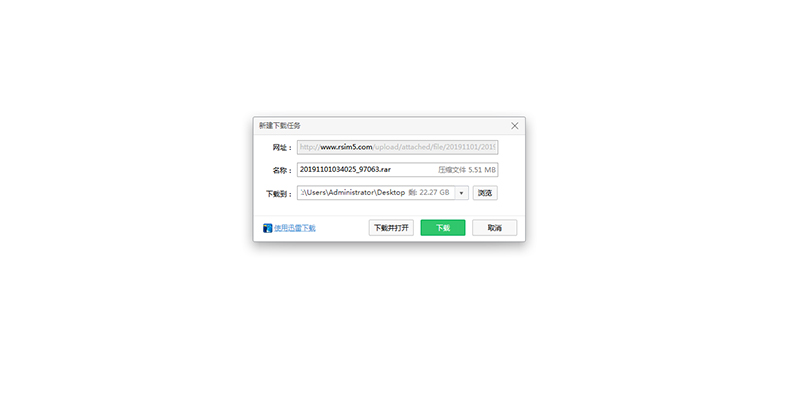This screenshot has width=800, height=407.
Task: Cancel the download with 取消
Action: [494, 227]
